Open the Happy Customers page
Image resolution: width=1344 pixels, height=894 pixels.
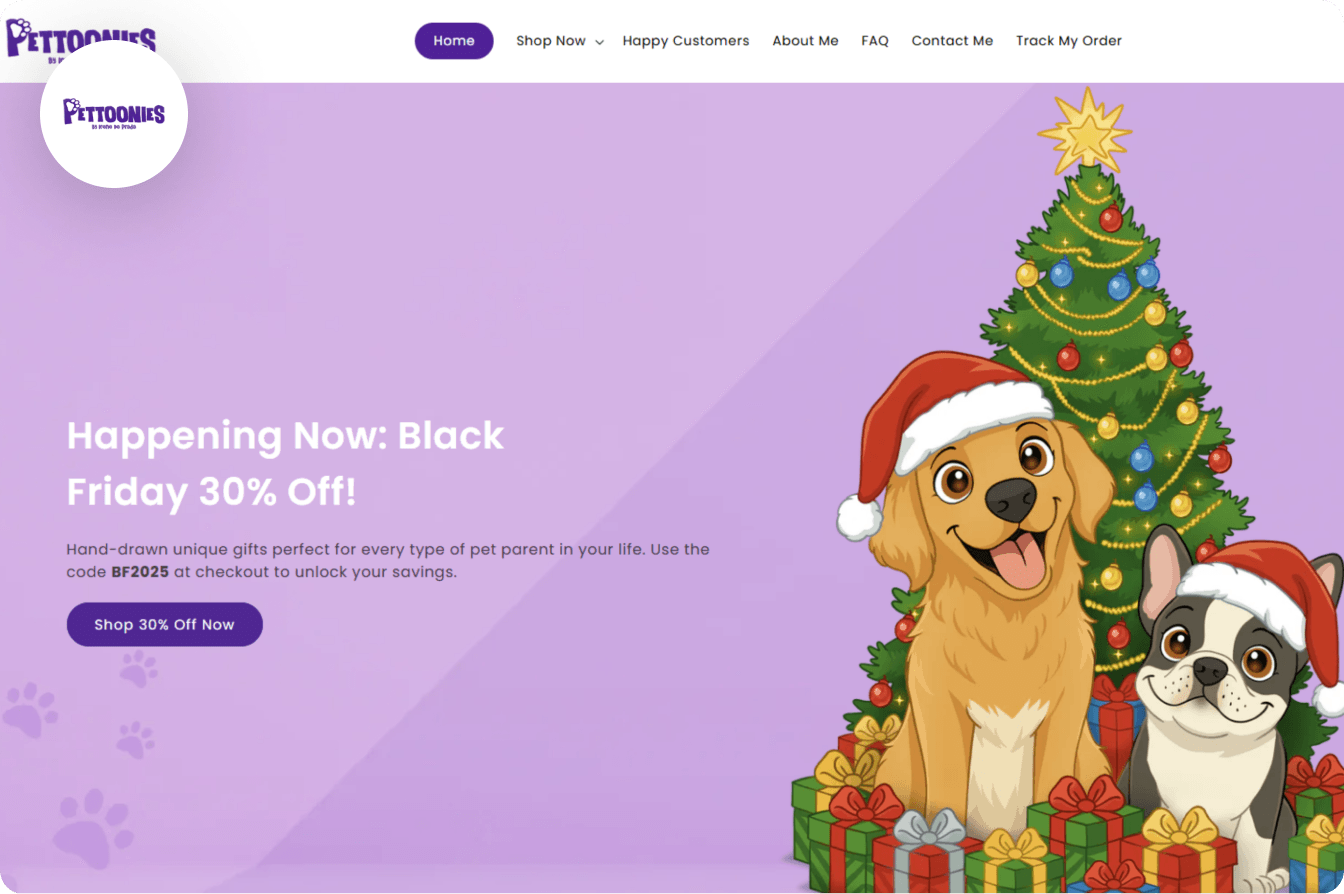pyautogui.click(x=686, y=41)
